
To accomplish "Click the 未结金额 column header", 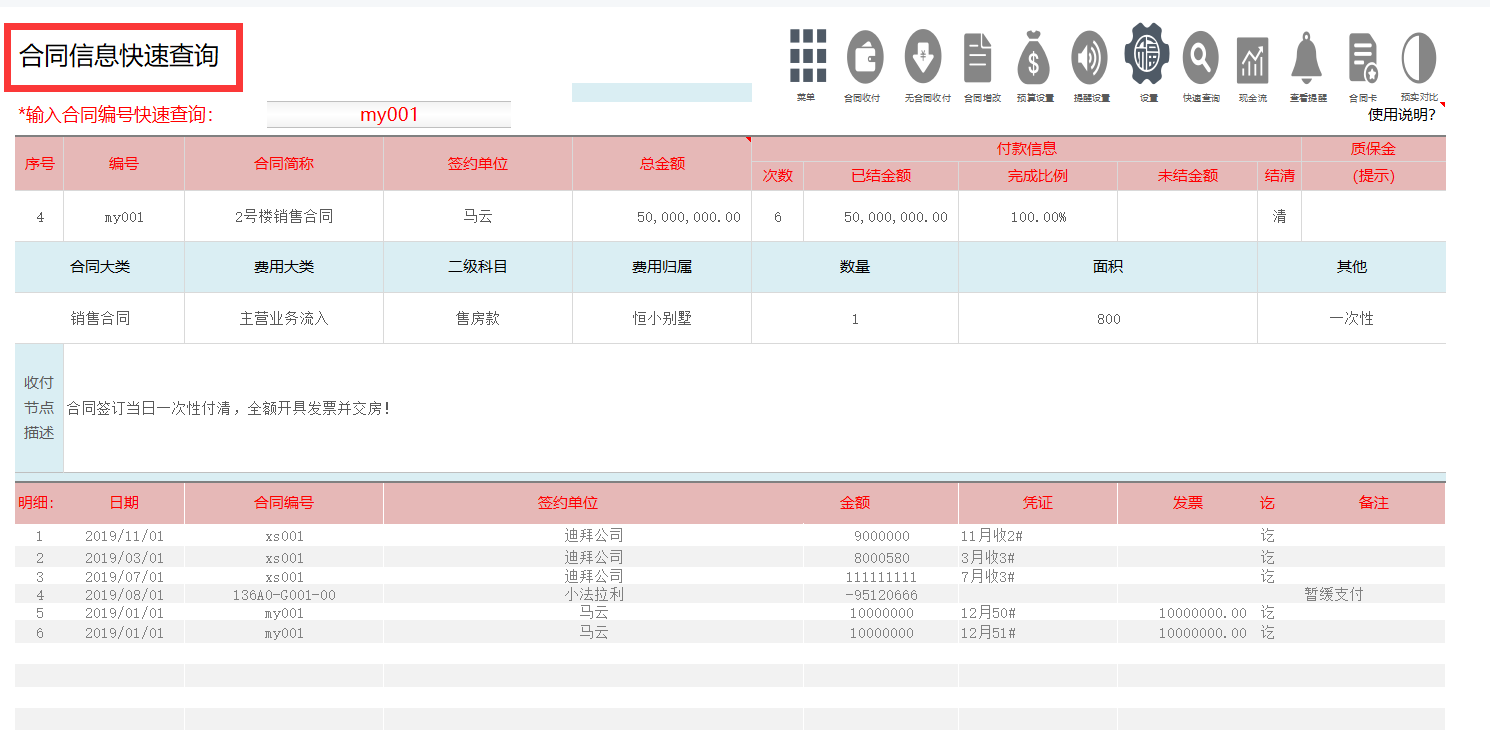I will (1188, 176).
